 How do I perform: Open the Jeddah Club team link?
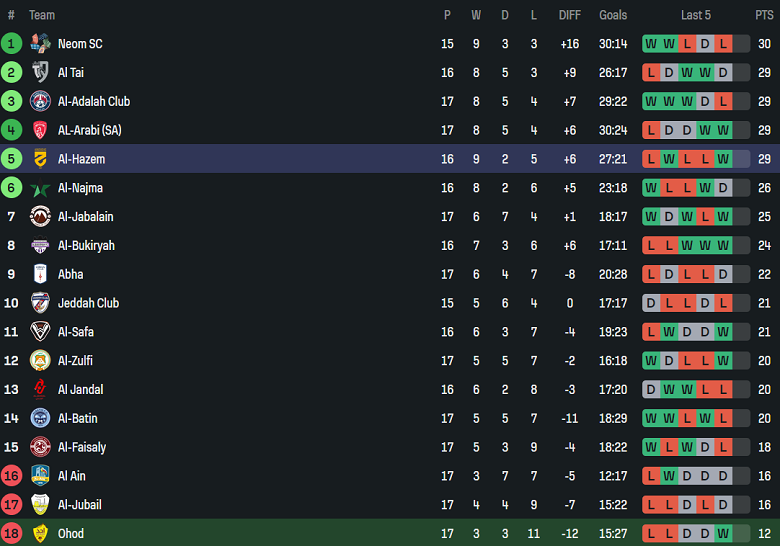88,303
